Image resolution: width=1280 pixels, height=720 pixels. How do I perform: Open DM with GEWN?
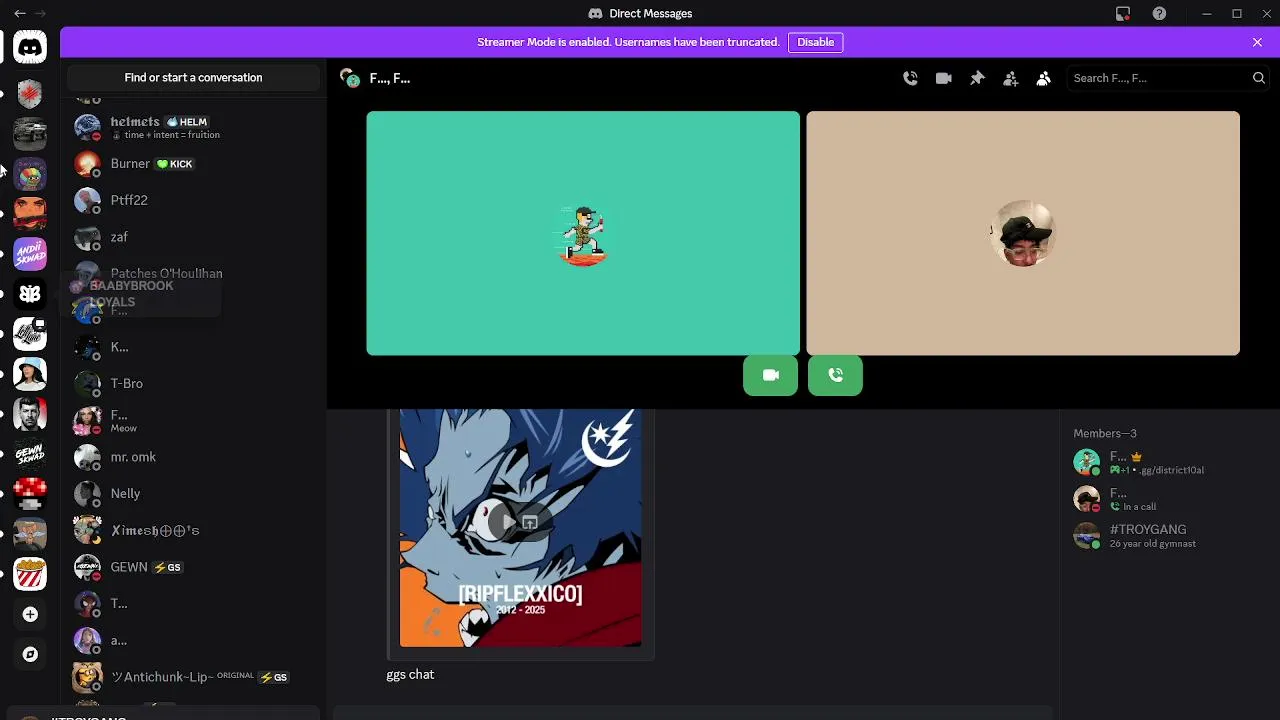[194, 567]
